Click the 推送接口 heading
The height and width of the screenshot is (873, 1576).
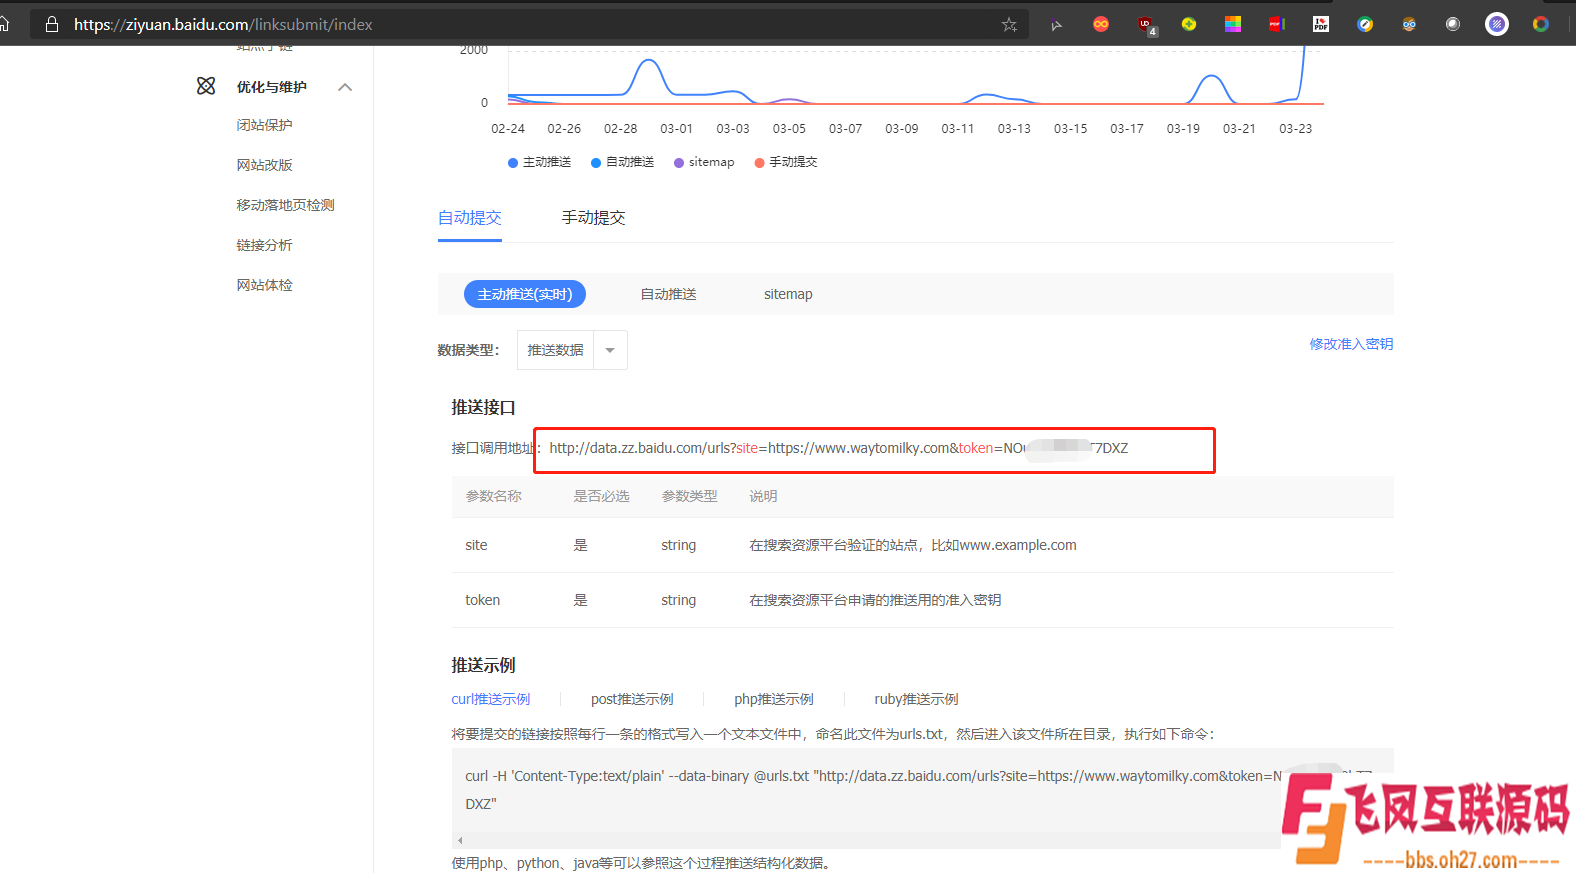point(484,408)
